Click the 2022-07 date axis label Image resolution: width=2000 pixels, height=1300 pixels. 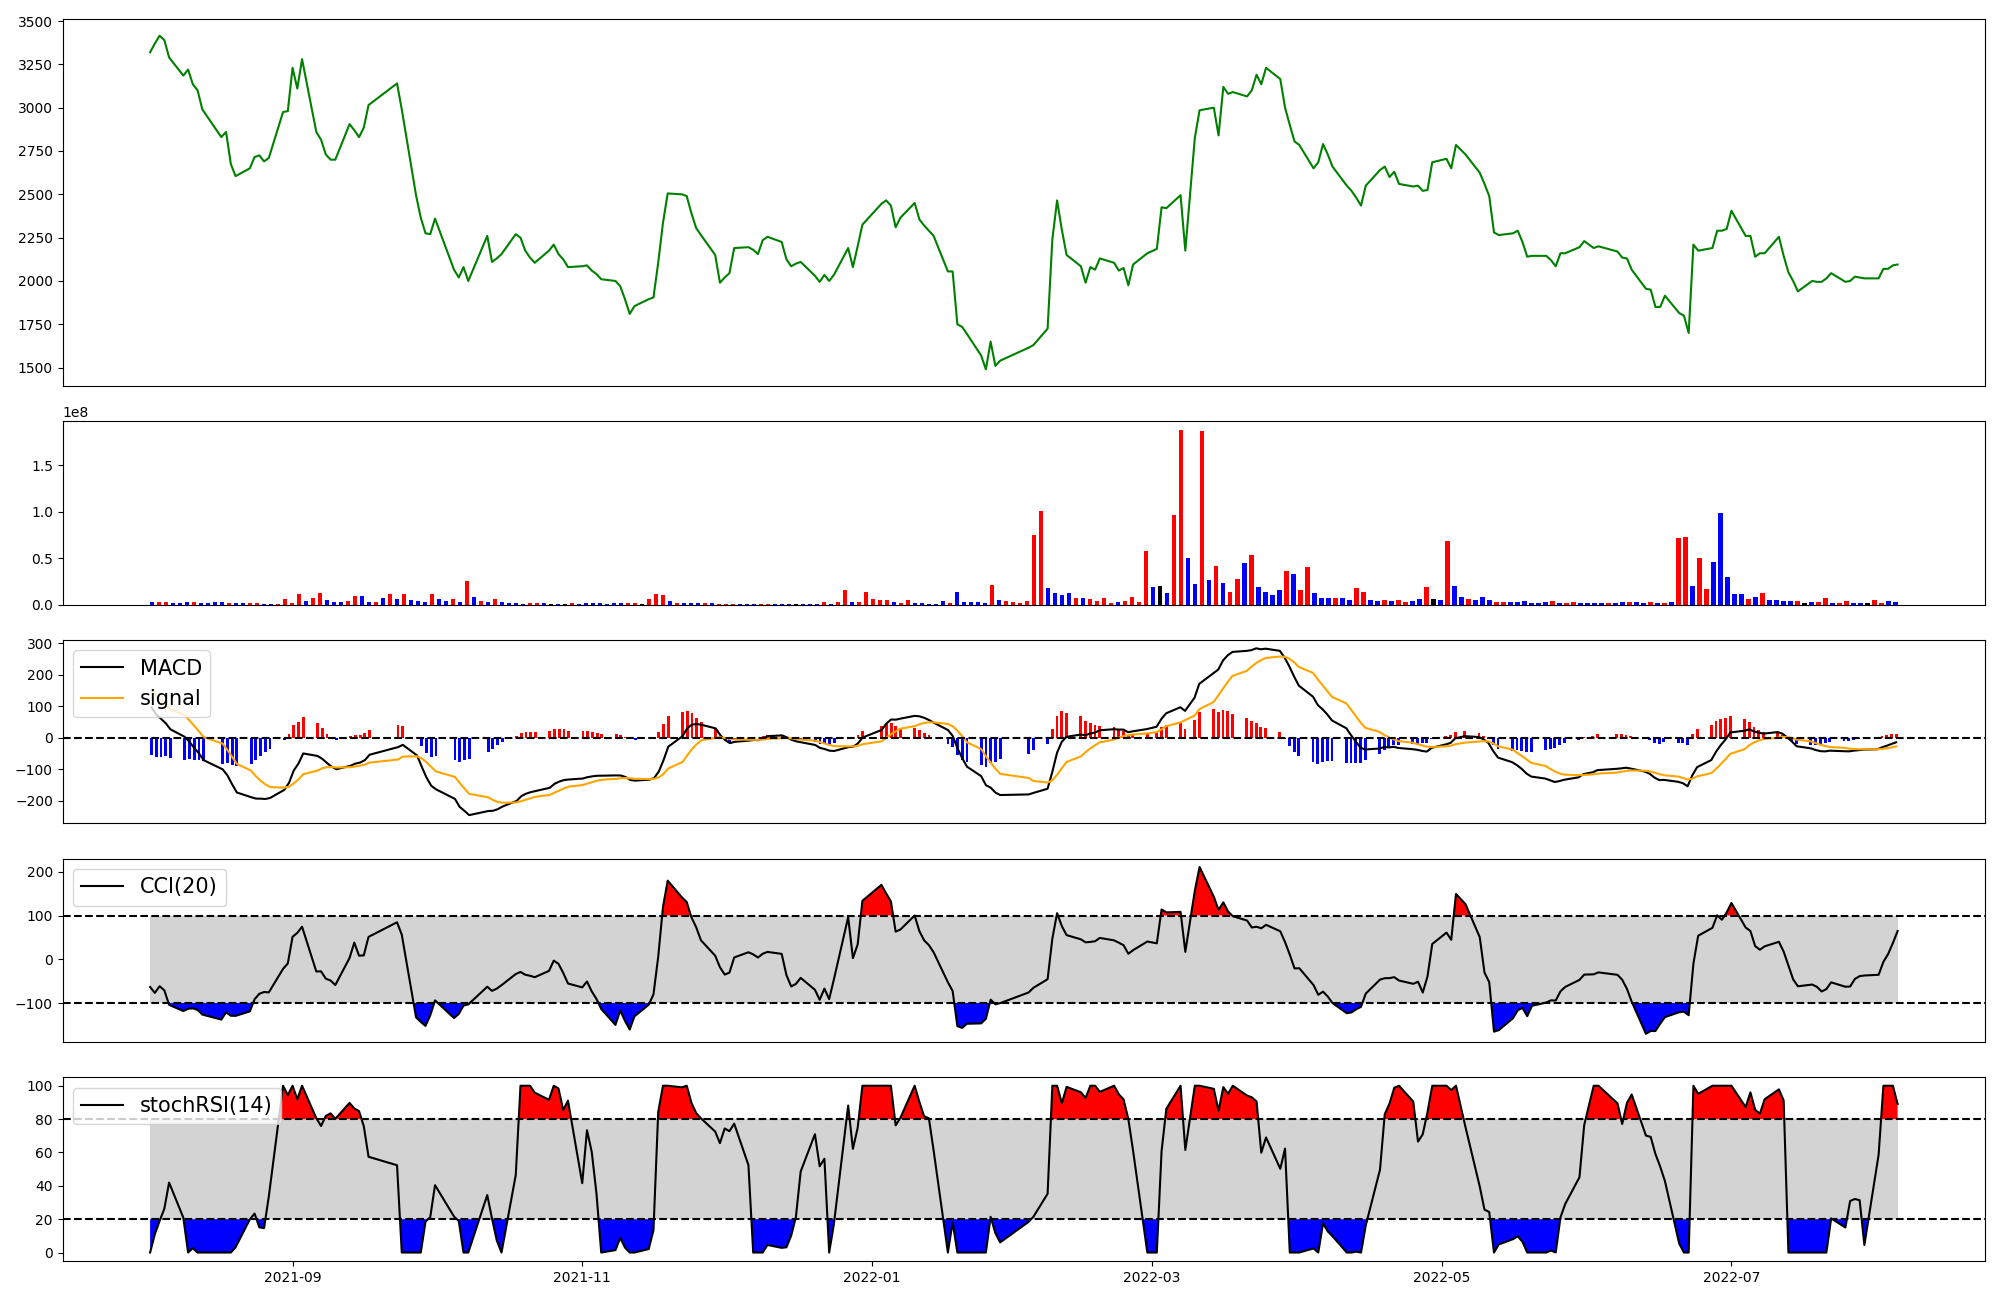[1731, 1277]
